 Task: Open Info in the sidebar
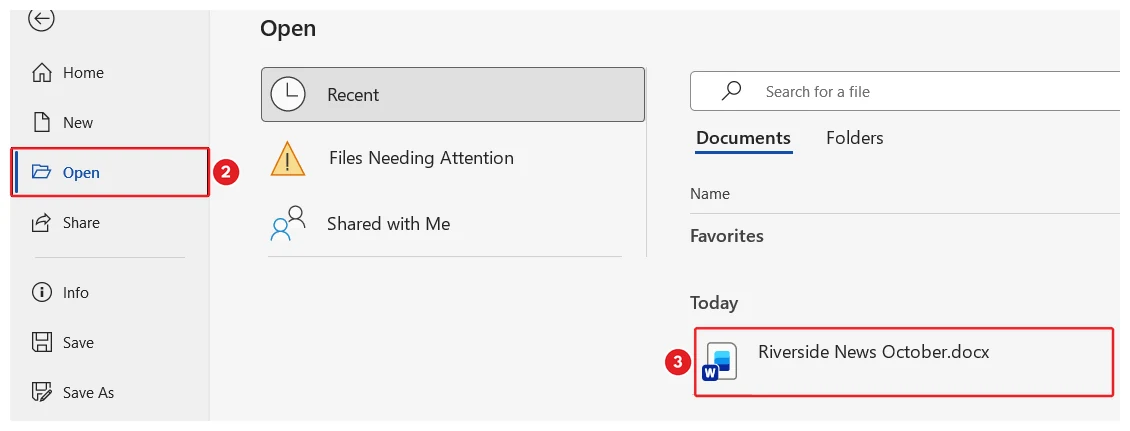(110, 293)
